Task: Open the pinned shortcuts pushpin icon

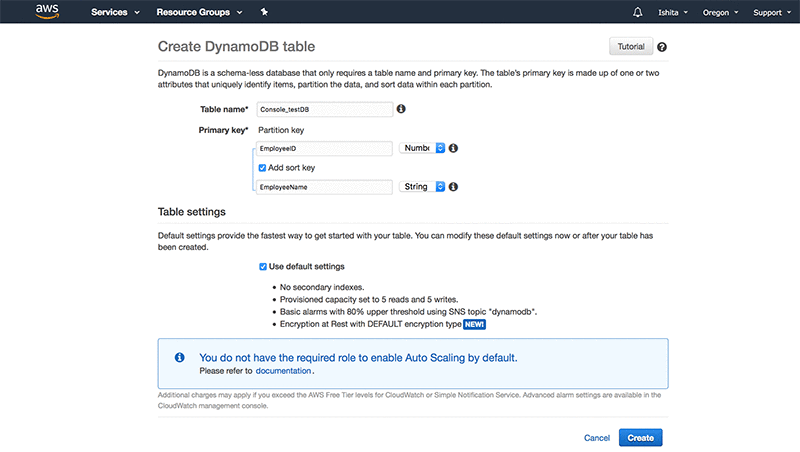Action: point(264,12)
